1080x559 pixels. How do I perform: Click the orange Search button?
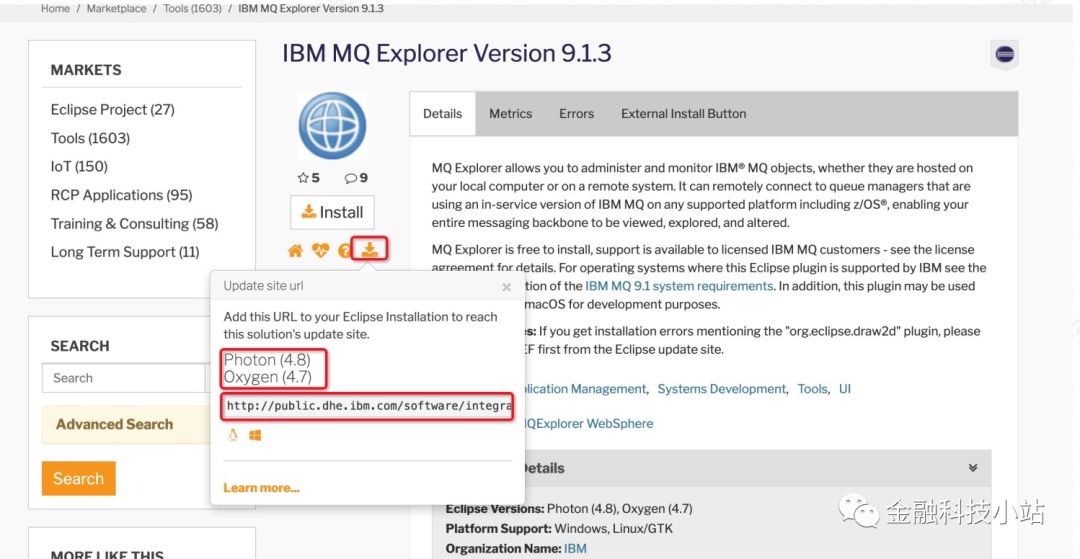pos(79,478)
